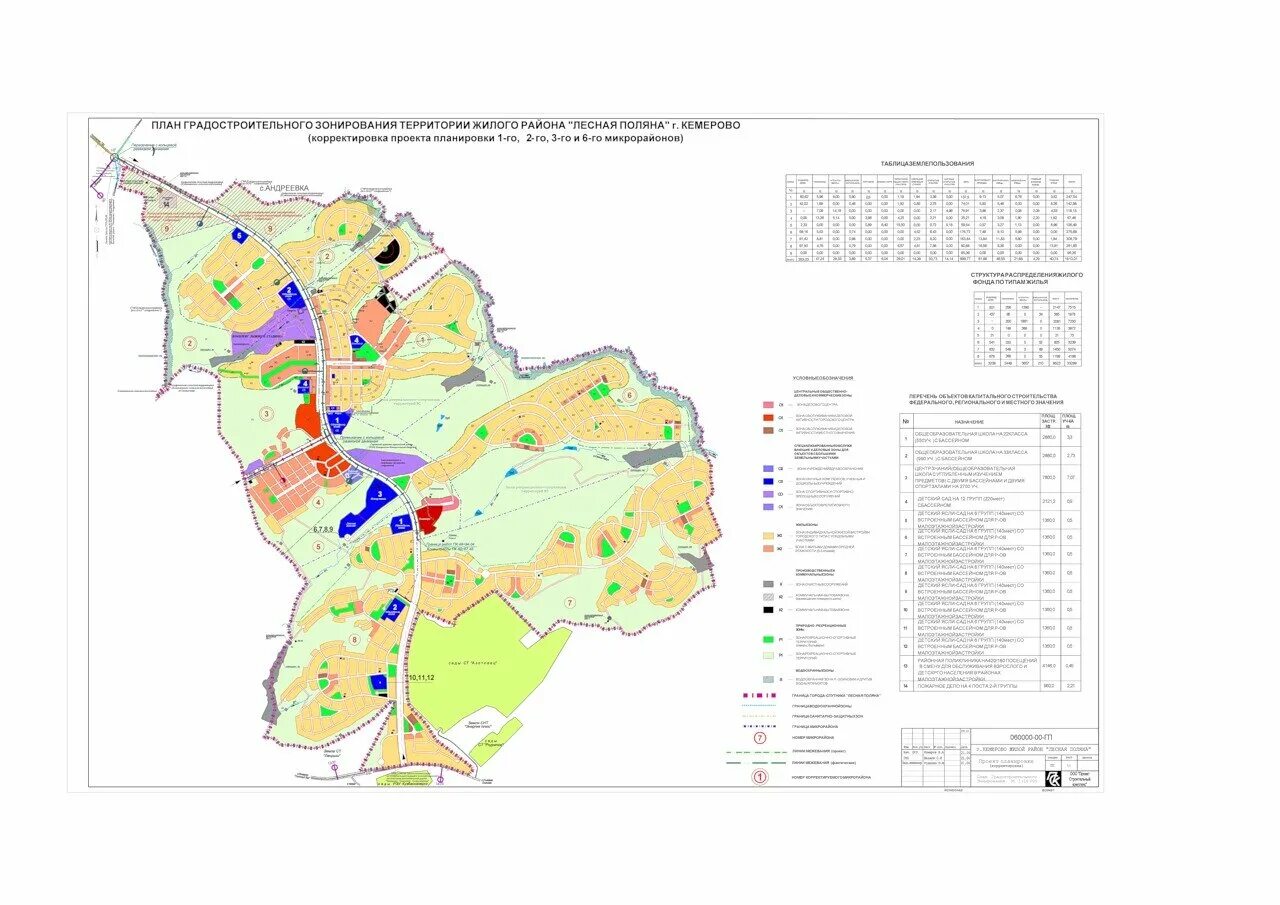This screenshot has height=905, width=1280.
Task: Click the dark red building block on the map
Action: (x=428, y=517)
